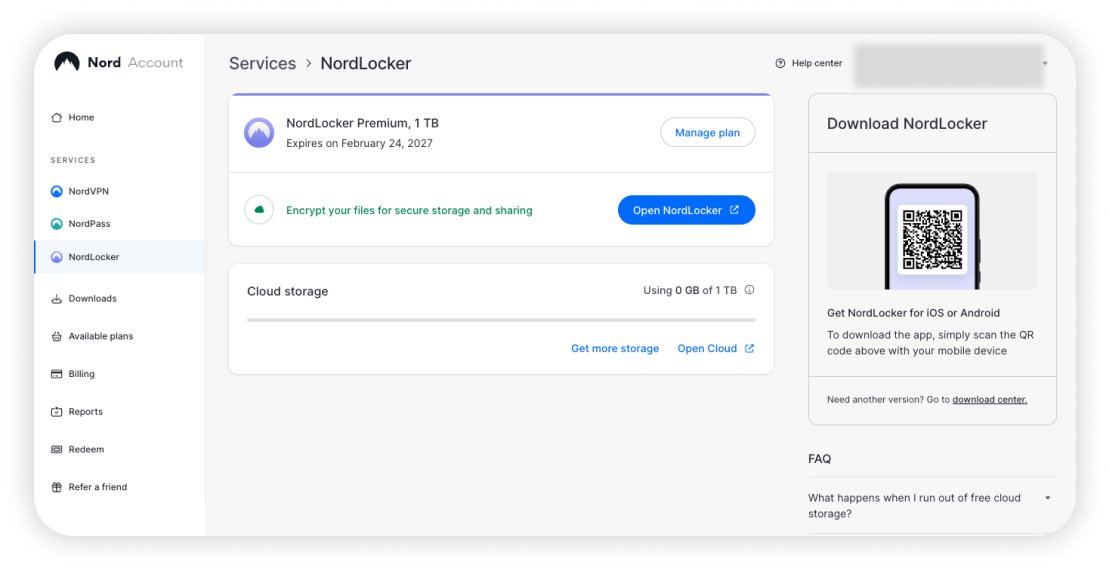This screenshot has width=1110, height=570.
Task: Click the Home house icon
Action: (x=57, y=118)
